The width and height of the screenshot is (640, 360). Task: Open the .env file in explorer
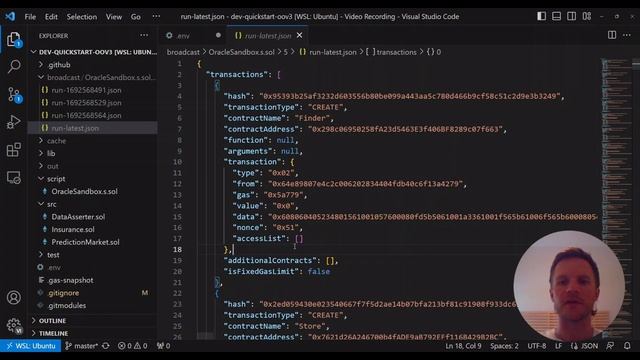tap(94, 267)
